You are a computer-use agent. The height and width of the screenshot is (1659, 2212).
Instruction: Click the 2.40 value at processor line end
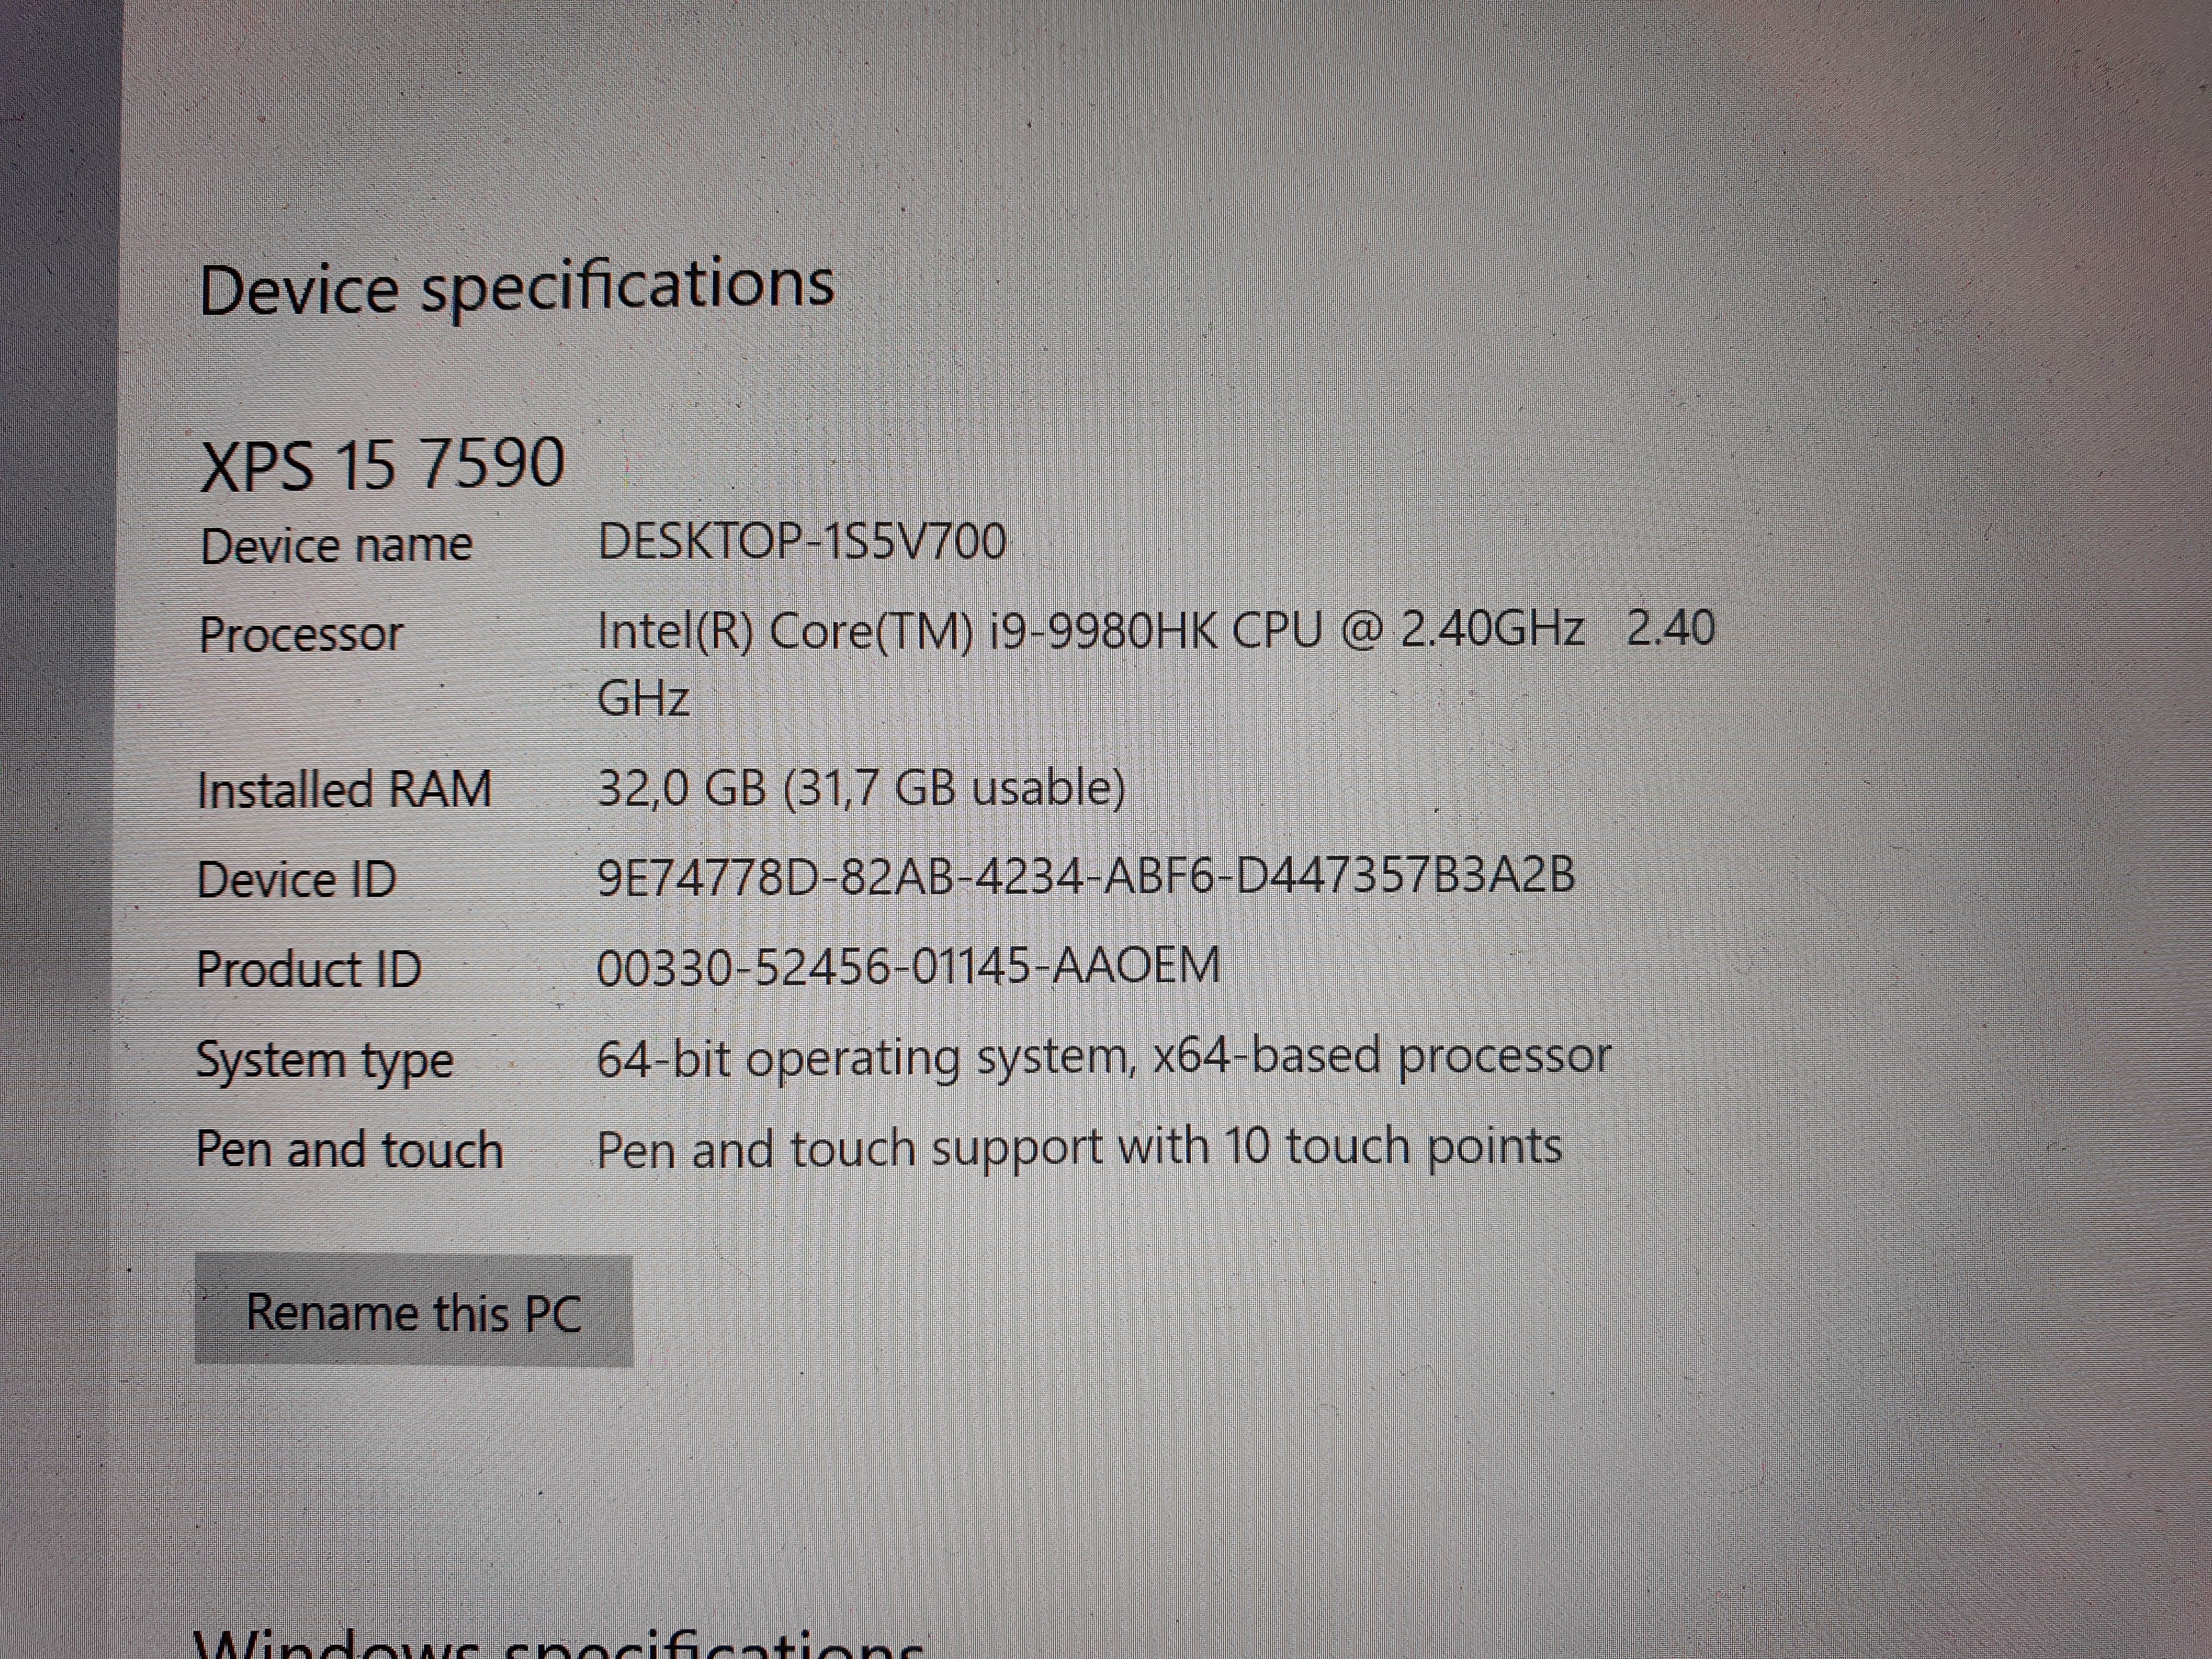click(x=1670, y=628)
